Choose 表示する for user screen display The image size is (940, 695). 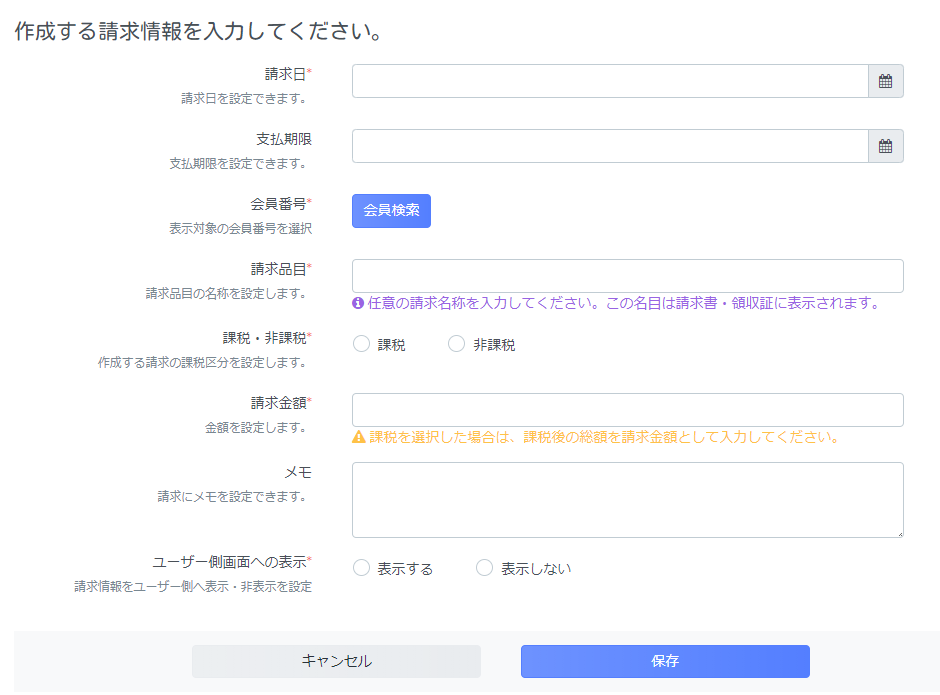point(361,568)
